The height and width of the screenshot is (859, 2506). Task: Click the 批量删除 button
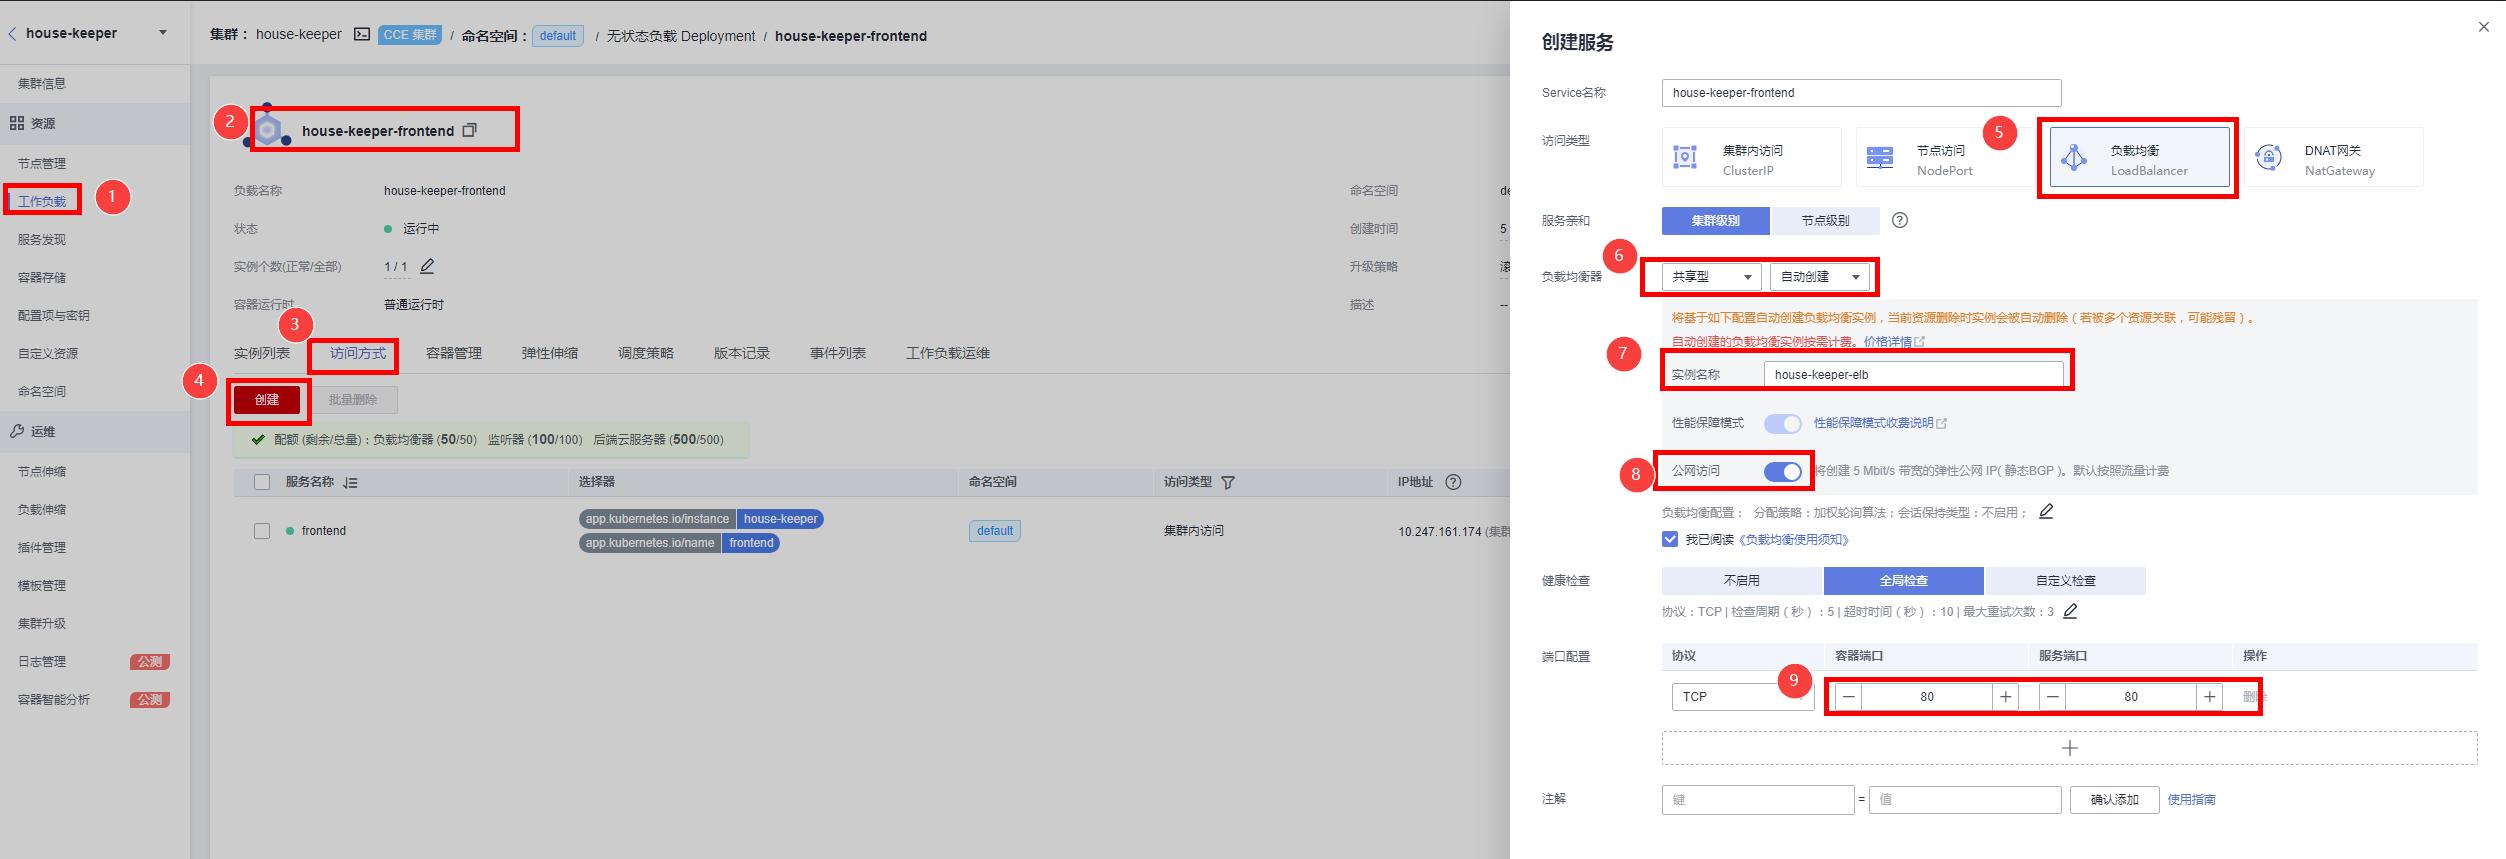(x=353, y=400)
